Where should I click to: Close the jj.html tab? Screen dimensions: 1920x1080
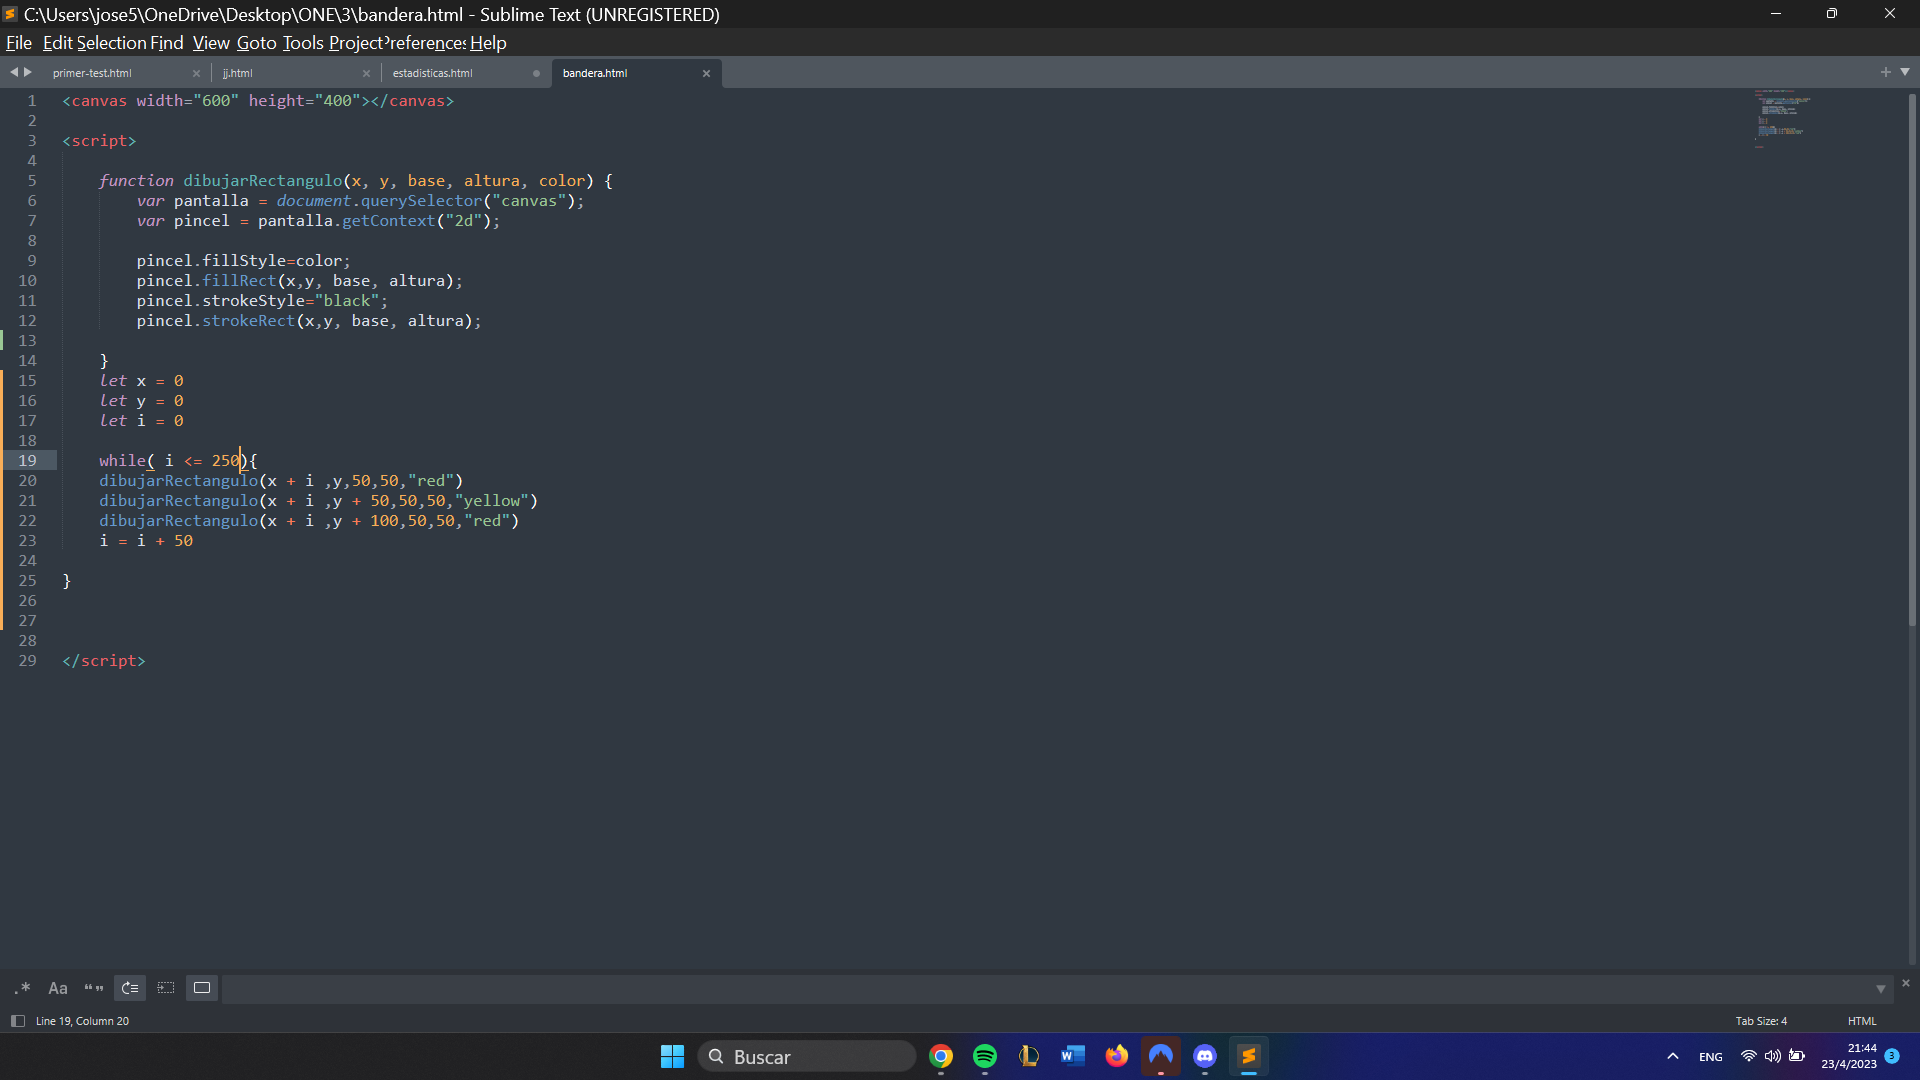tap(366, 73)
